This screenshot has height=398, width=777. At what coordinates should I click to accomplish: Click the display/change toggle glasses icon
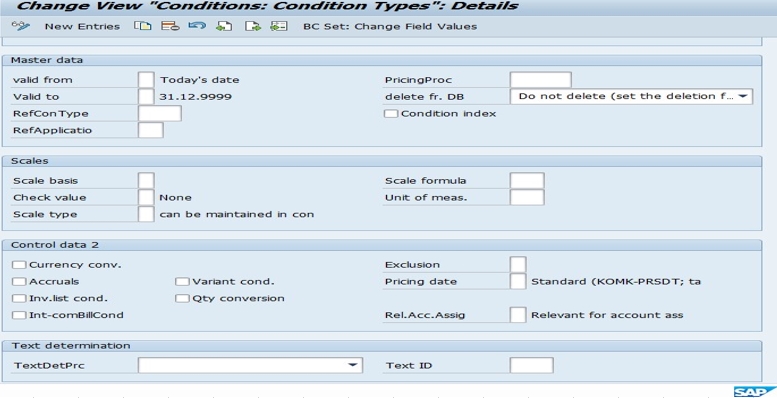click(x=20, y=26)
